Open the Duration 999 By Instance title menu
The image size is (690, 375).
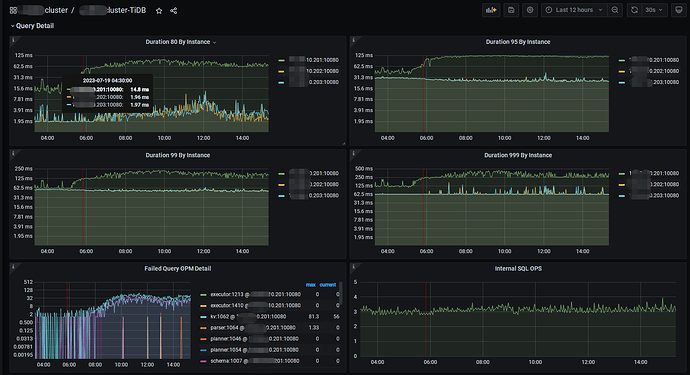518,155
